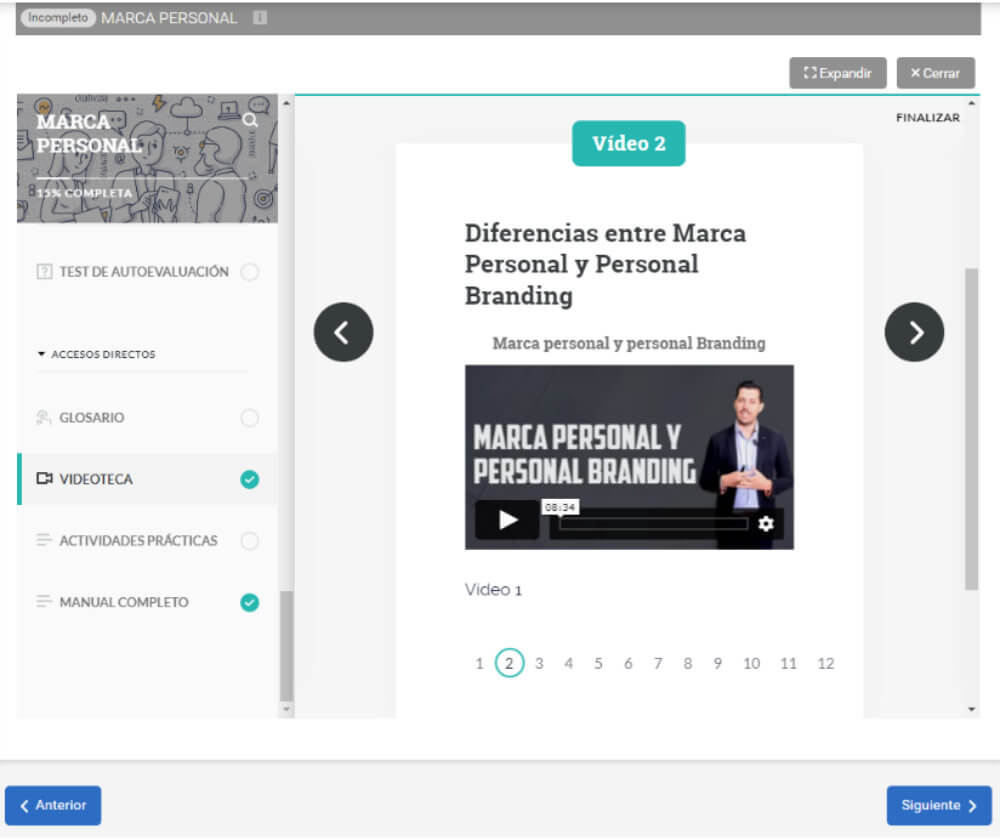Advance to next slide with right arrow

tap(914, 332)
